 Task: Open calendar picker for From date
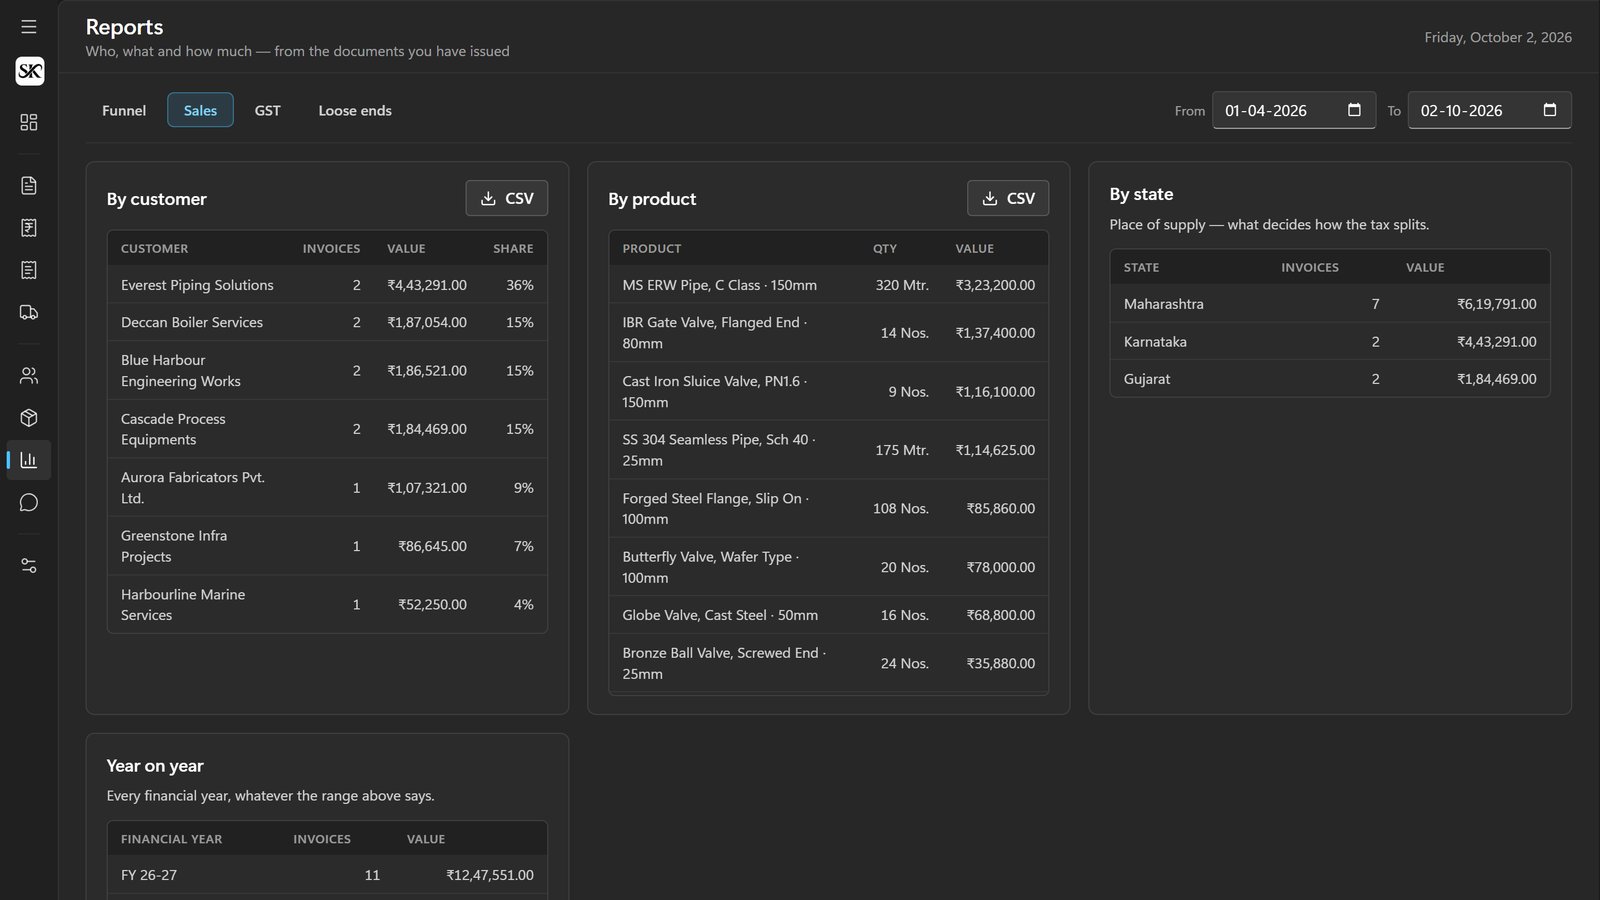click(1354, 110)
